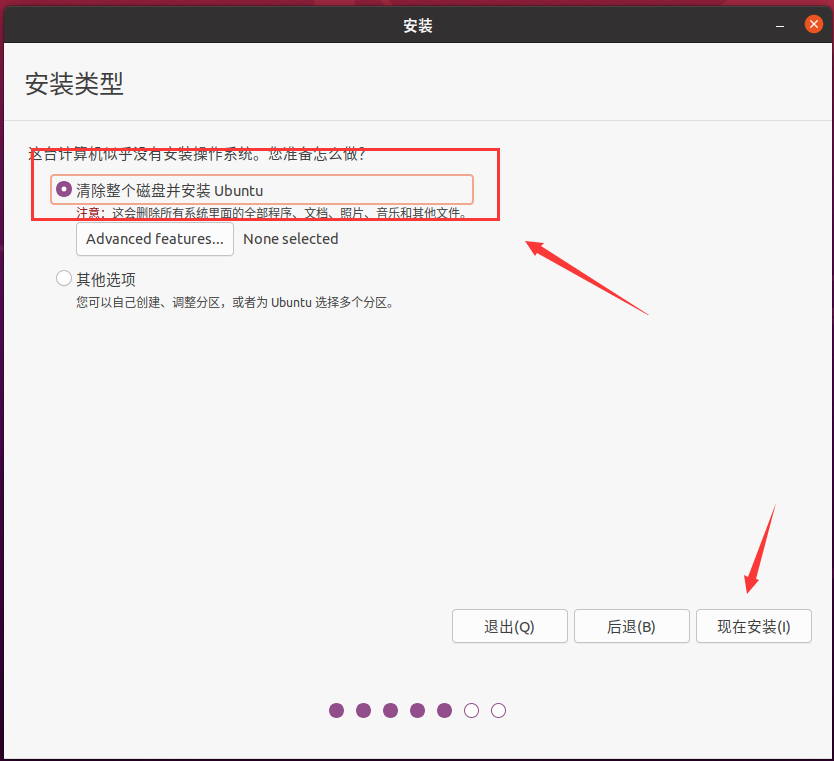
Task: Close the installer window
Action: coord(813,24)
